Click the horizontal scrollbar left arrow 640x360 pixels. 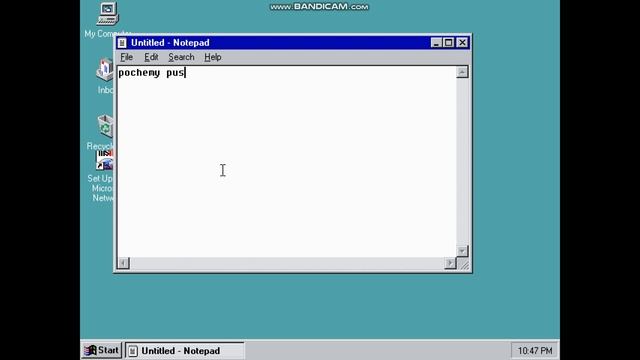pos(123,263)
